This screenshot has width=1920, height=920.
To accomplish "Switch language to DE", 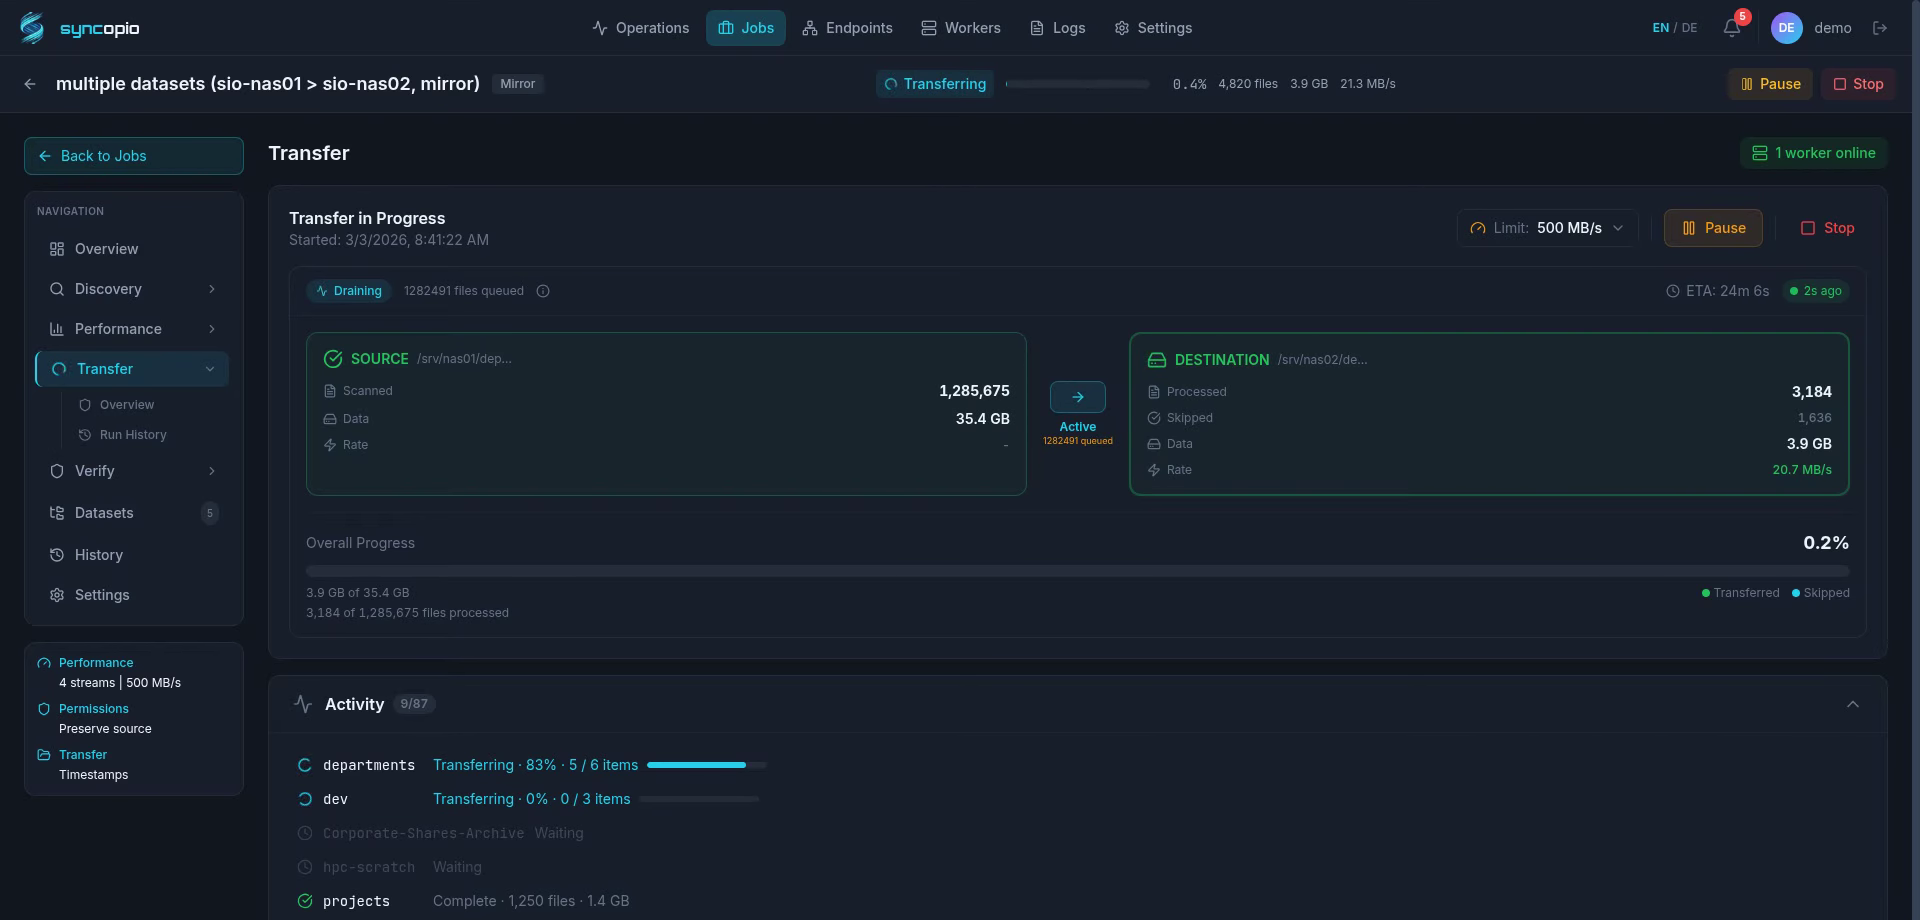I will [x=1690, y=28].
